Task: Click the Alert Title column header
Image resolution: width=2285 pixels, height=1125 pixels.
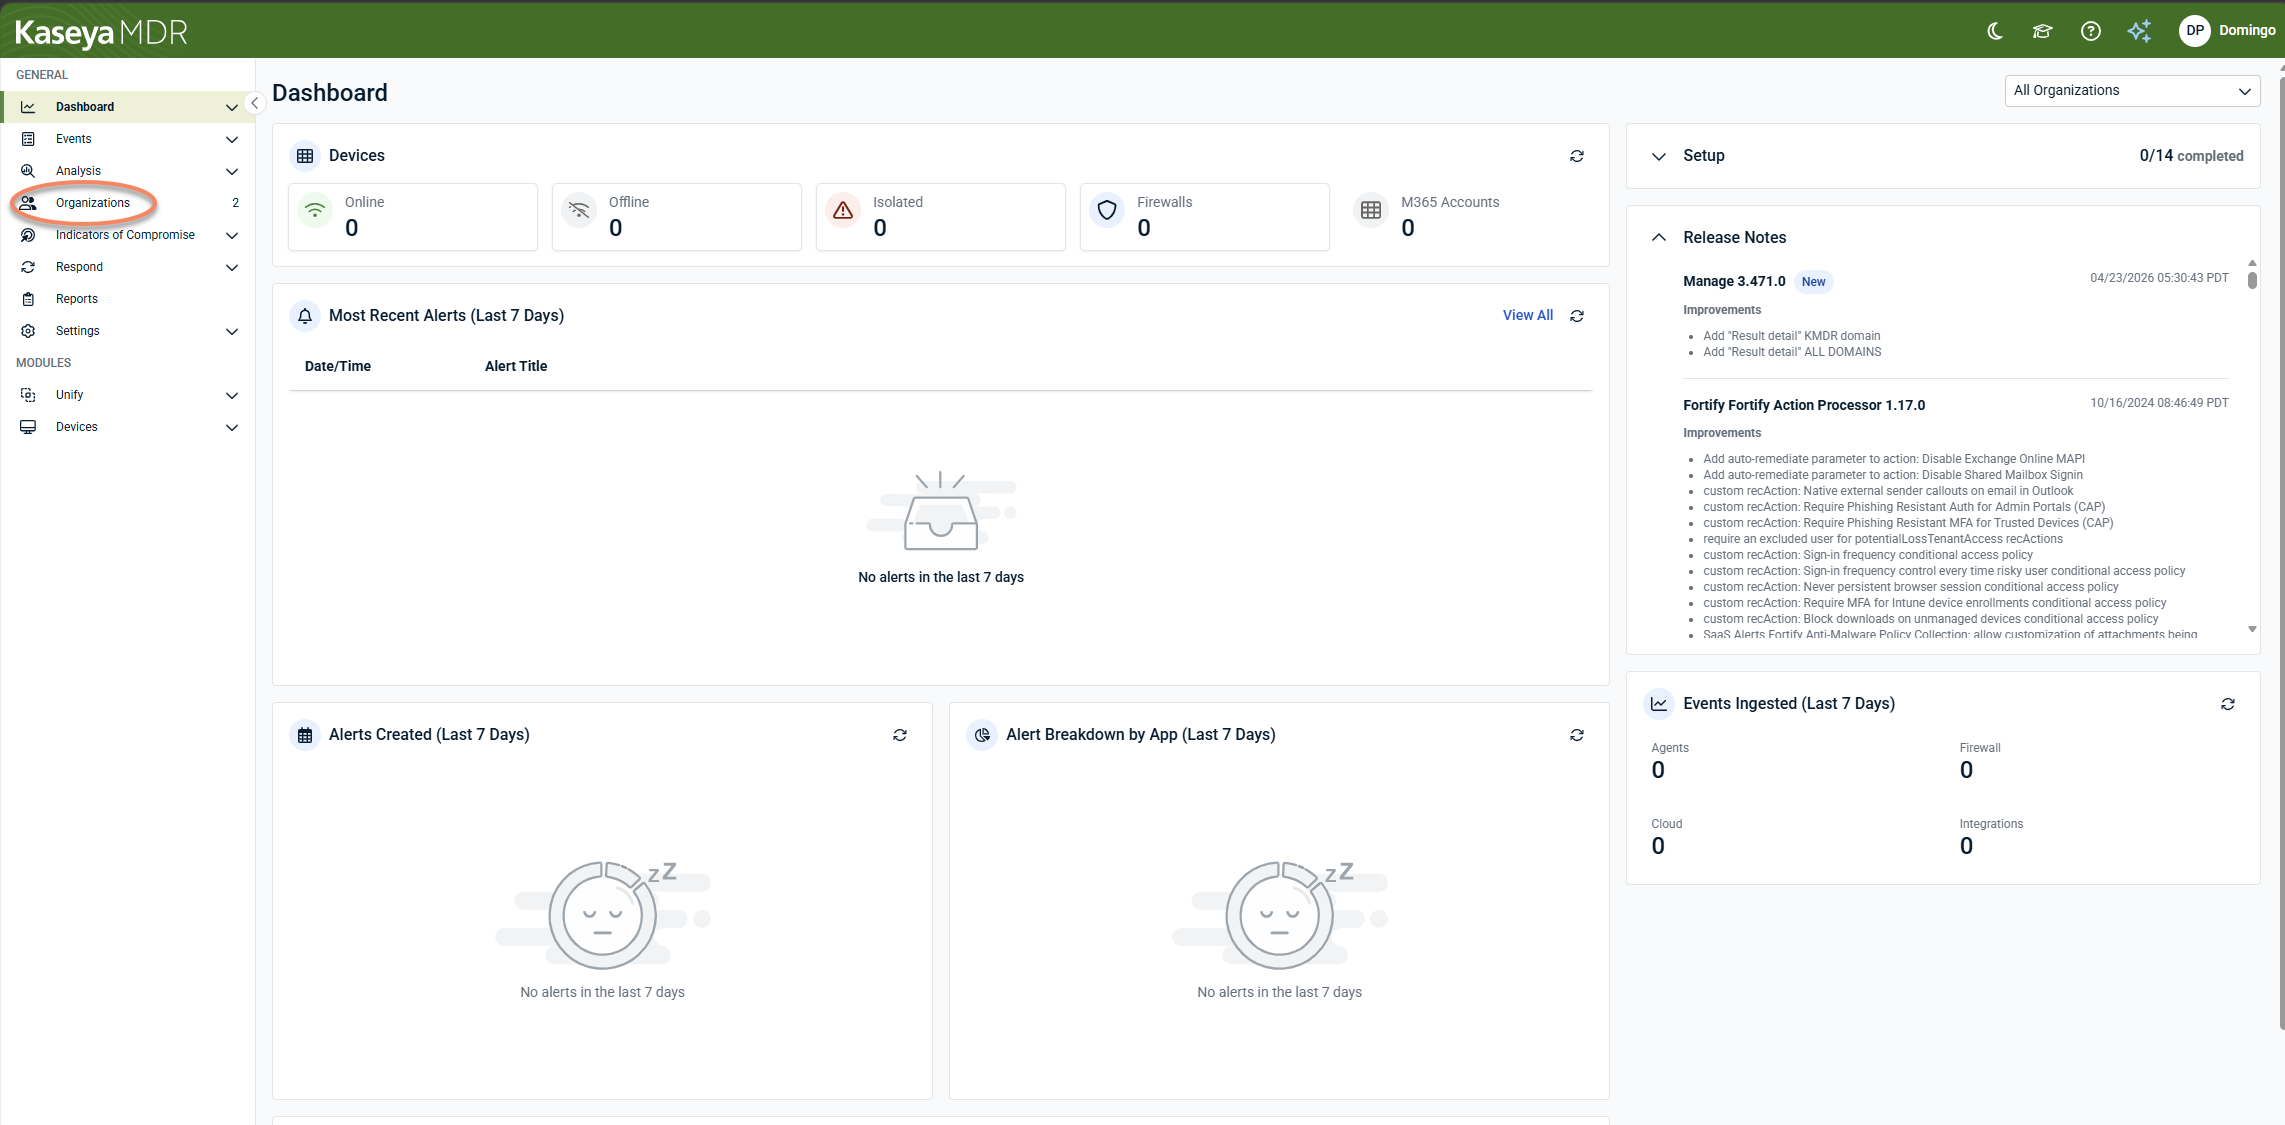Action: 516,366
